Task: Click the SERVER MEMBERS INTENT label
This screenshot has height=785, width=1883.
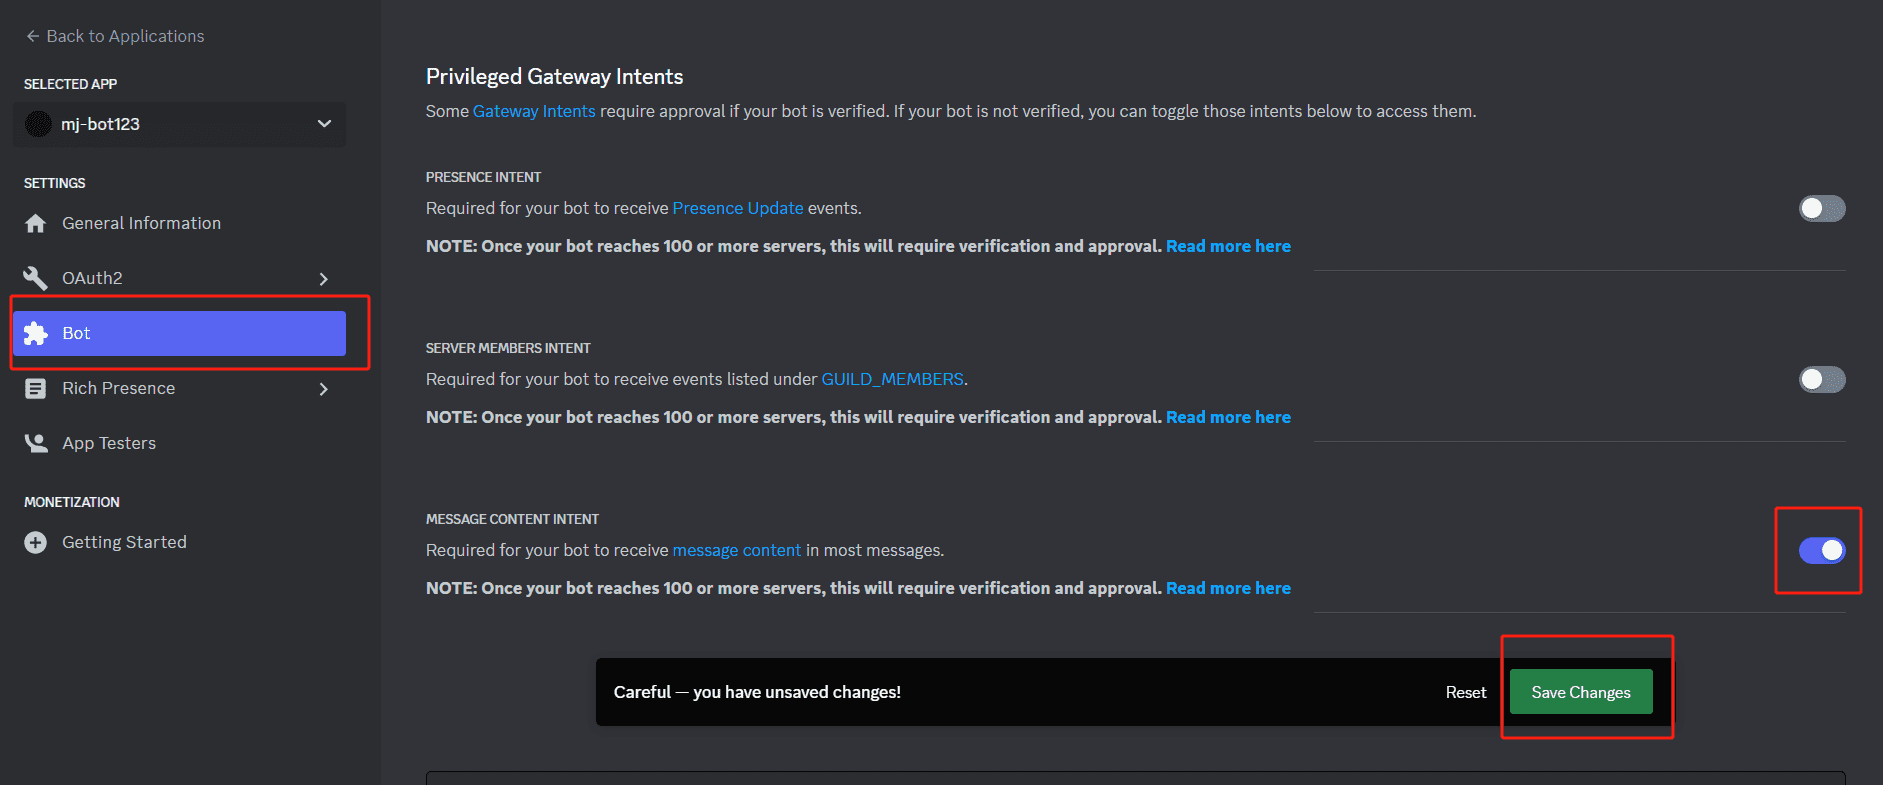Action: (x=508, y=348)
